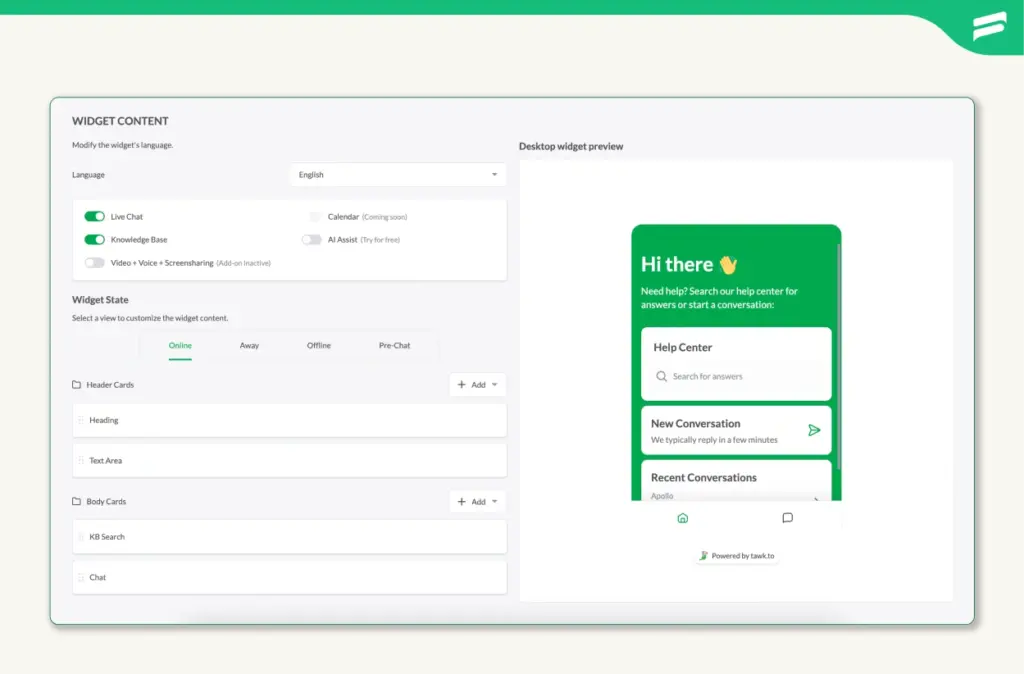
Task: Toggle the Knowledge Base switch
Action: coord(94,240)
